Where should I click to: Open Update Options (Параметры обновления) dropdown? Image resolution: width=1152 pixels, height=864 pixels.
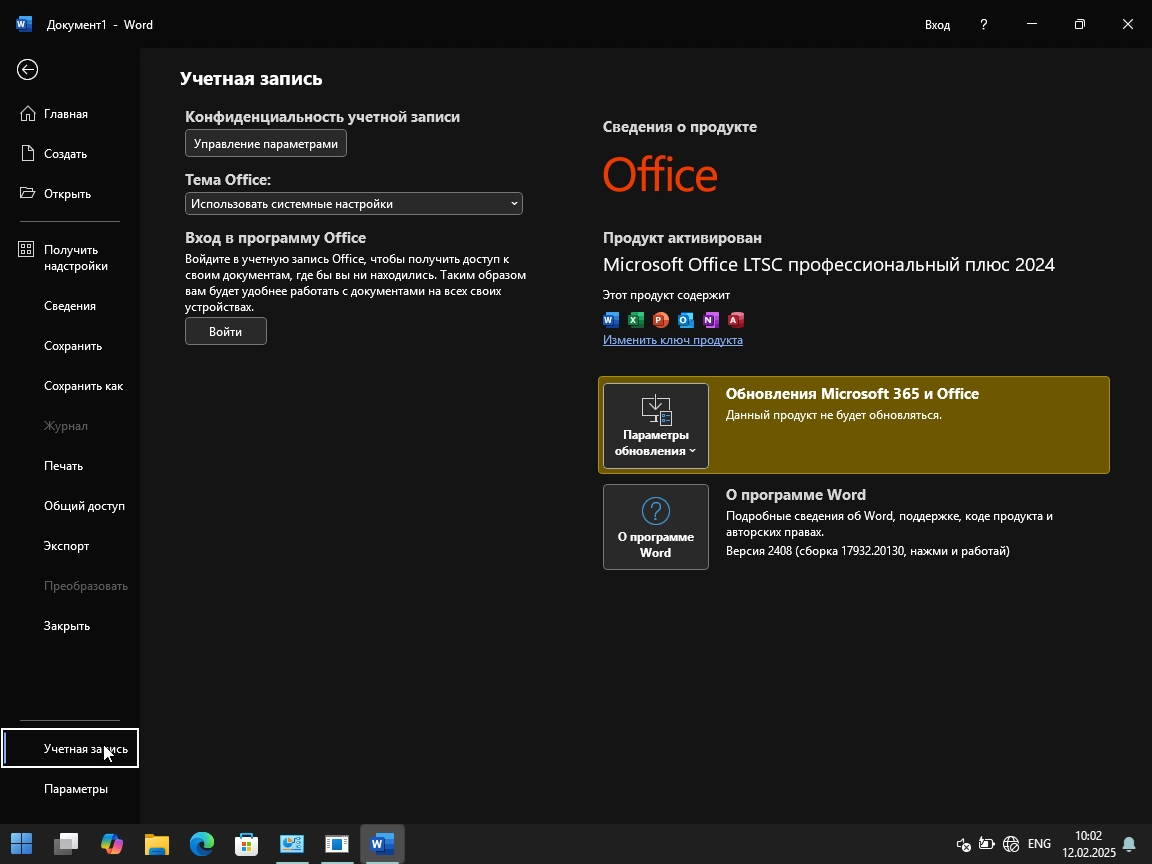click(x=655, y=426)
